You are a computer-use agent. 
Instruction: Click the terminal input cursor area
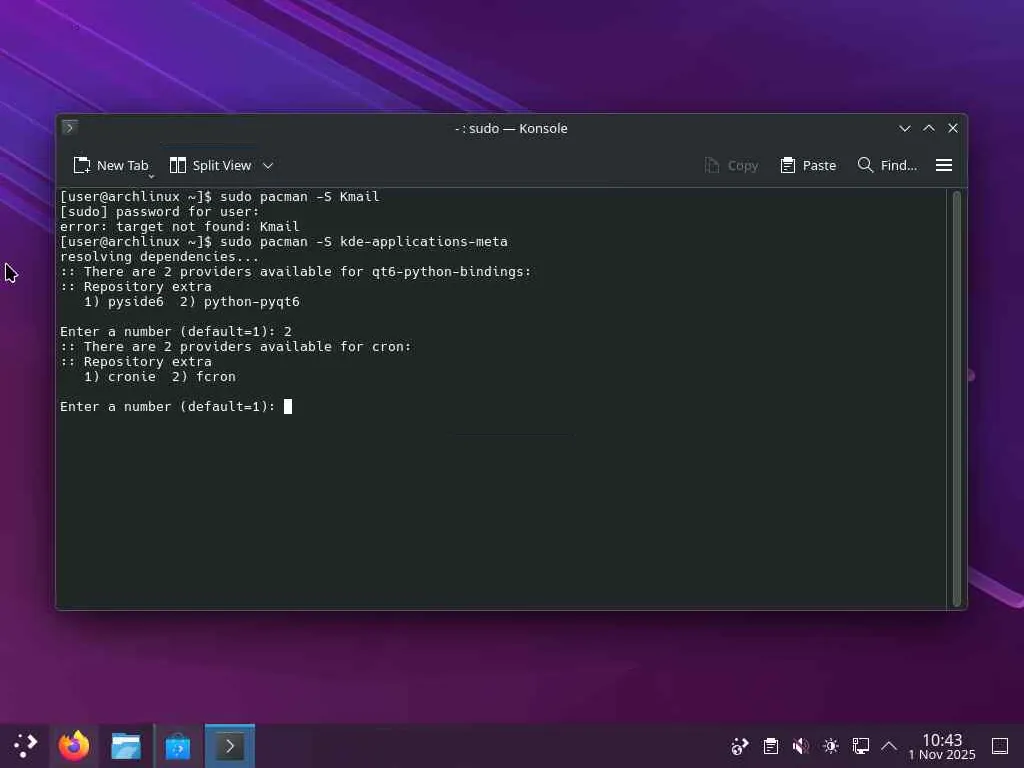[288, 407]
